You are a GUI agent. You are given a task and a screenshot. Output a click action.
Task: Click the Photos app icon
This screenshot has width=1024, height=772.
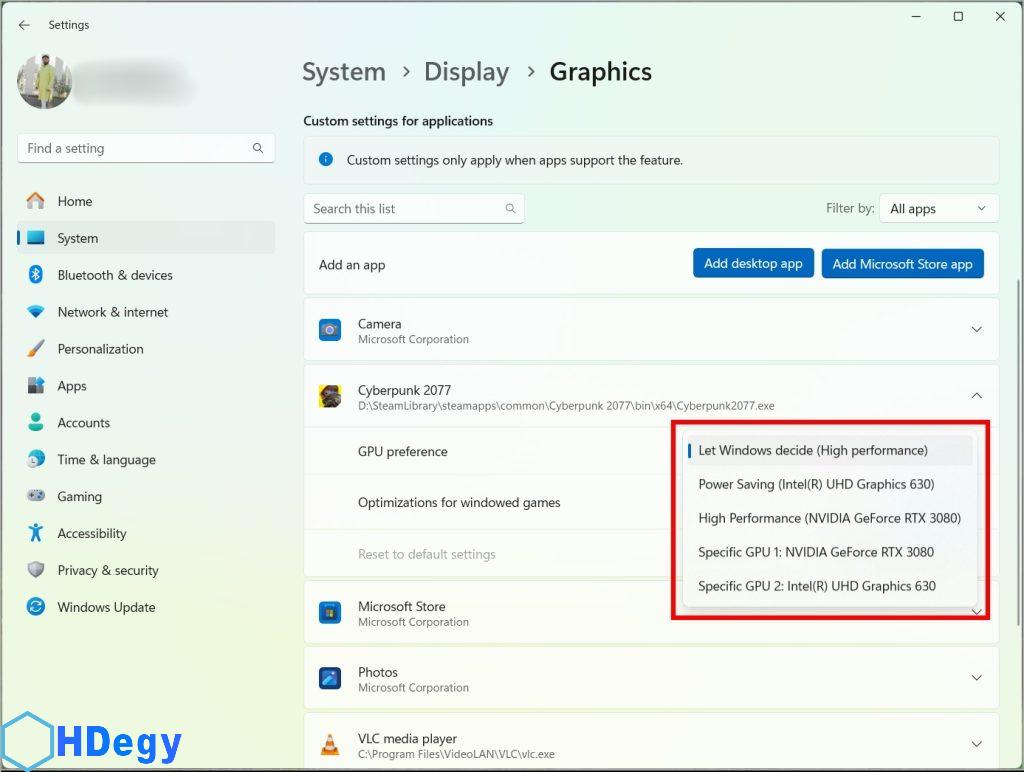click(330, 679)
